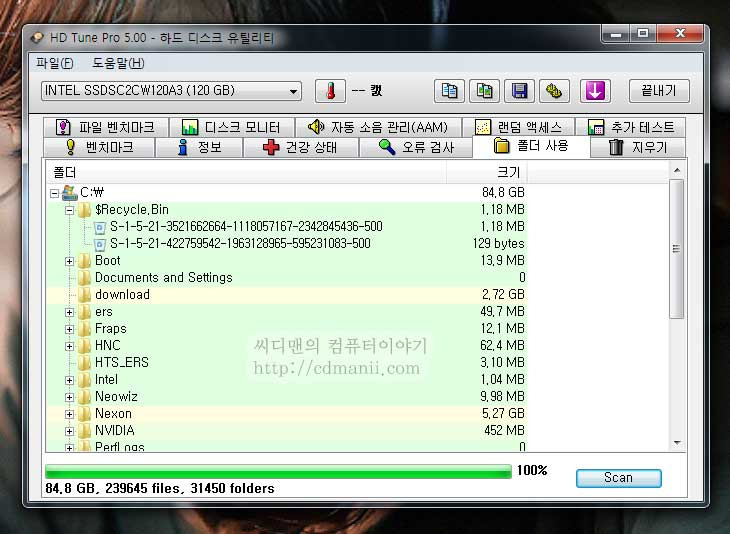Click the floppy disk save icon
This screenshot has width=730, height=534.
[519, 91]
